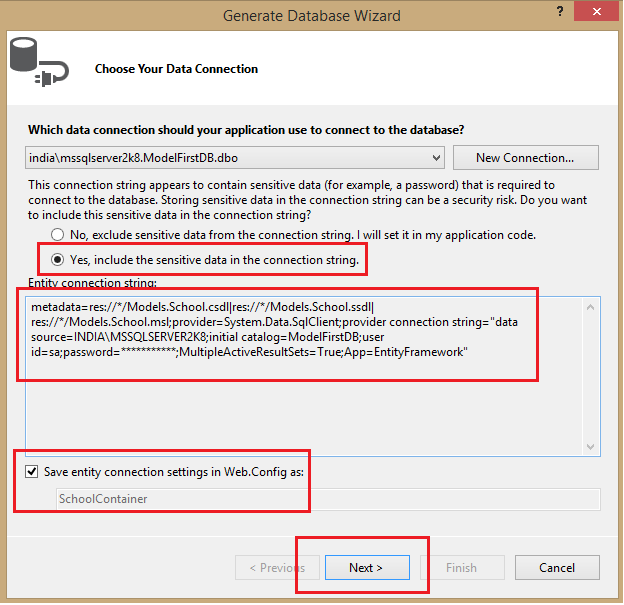Close the Generate Database Wizard dialog

pyautogui.click(x=598, y=12)
